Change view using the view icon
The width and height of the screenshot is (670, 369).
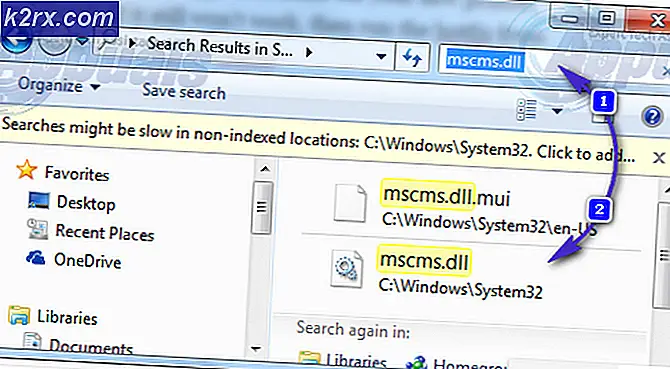click(526, 110)
